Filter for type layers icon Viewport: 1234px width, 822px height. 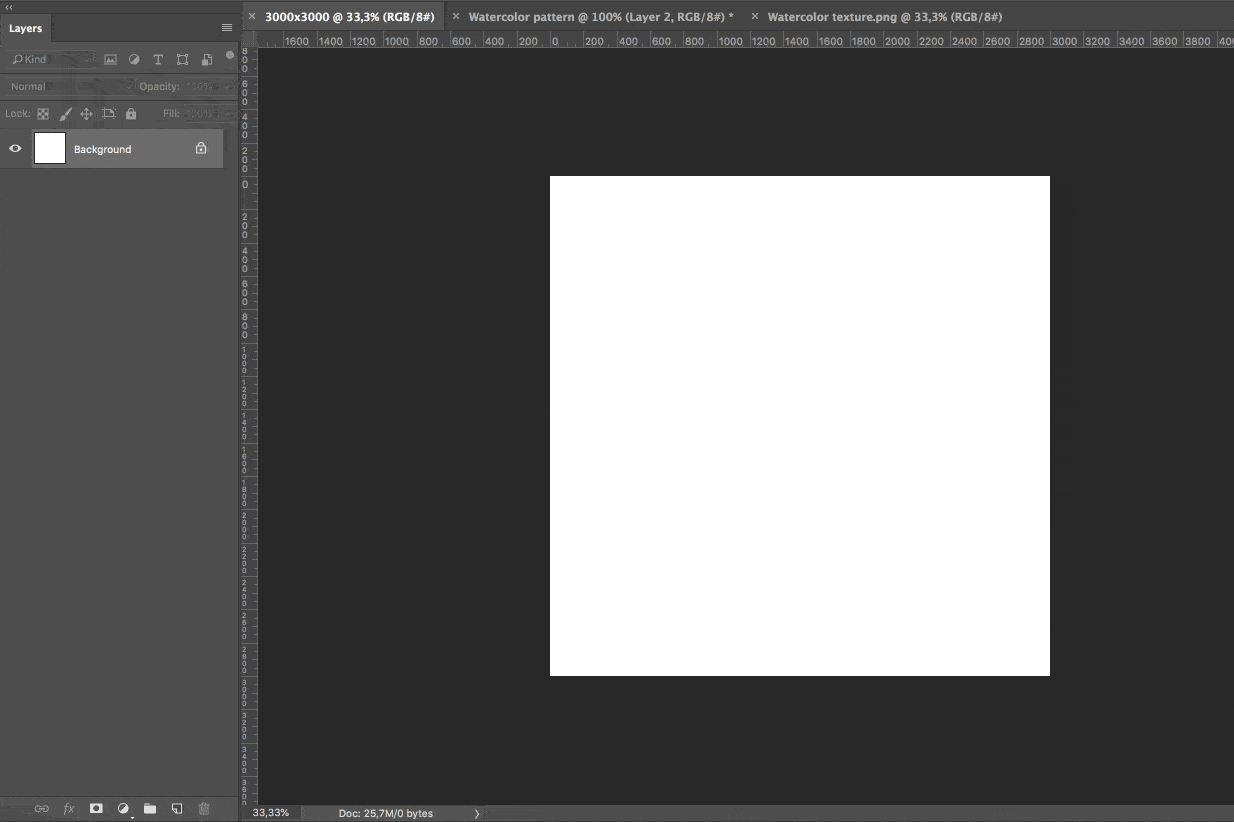tap(158, 60)
